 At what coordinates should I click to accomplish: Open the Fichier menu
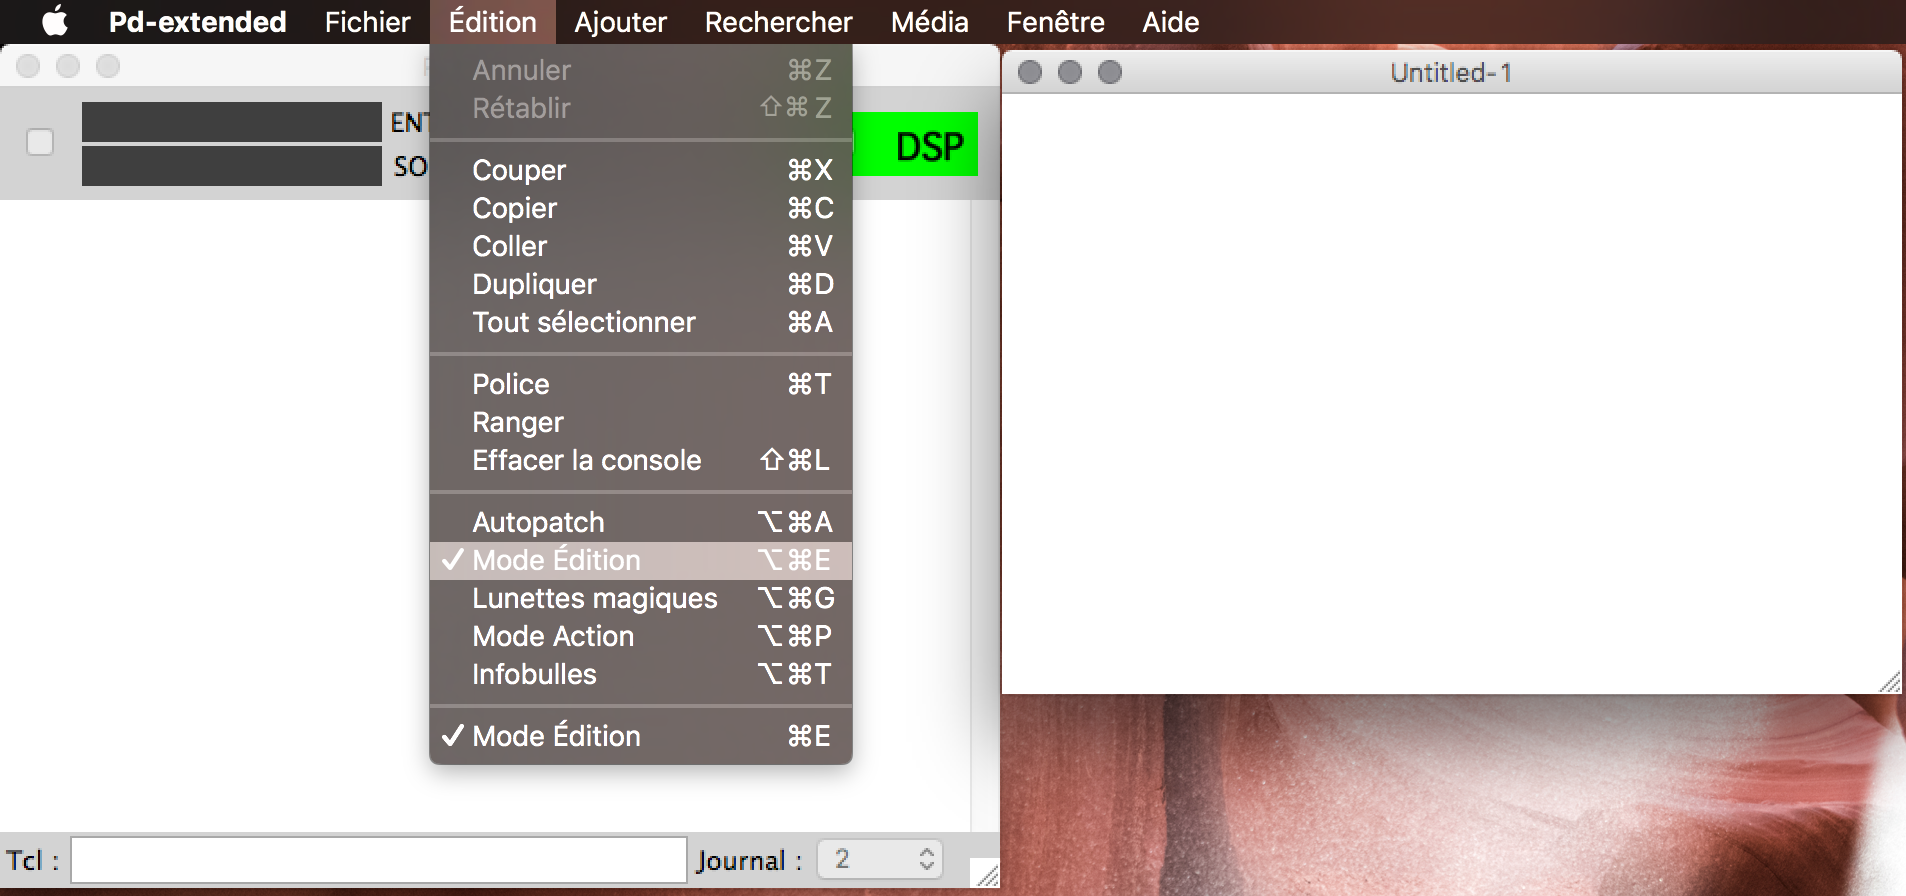click(367, 21)
